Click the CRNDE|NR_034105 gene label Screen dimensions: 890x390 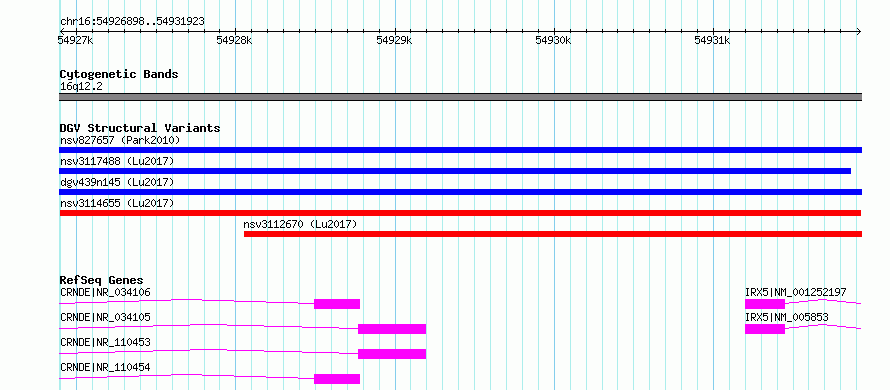[x=105, y=317]
